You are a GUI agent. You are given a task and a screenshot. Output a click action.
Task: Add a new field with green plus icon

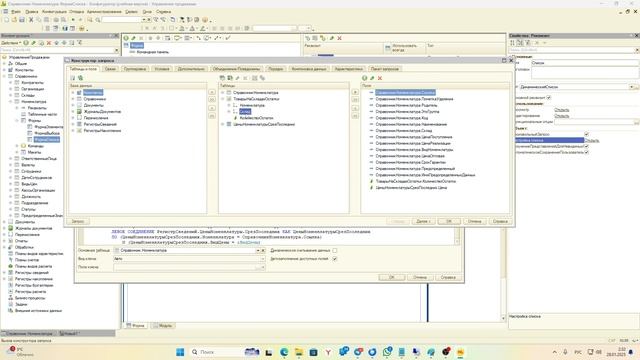[x=364, y=78]
